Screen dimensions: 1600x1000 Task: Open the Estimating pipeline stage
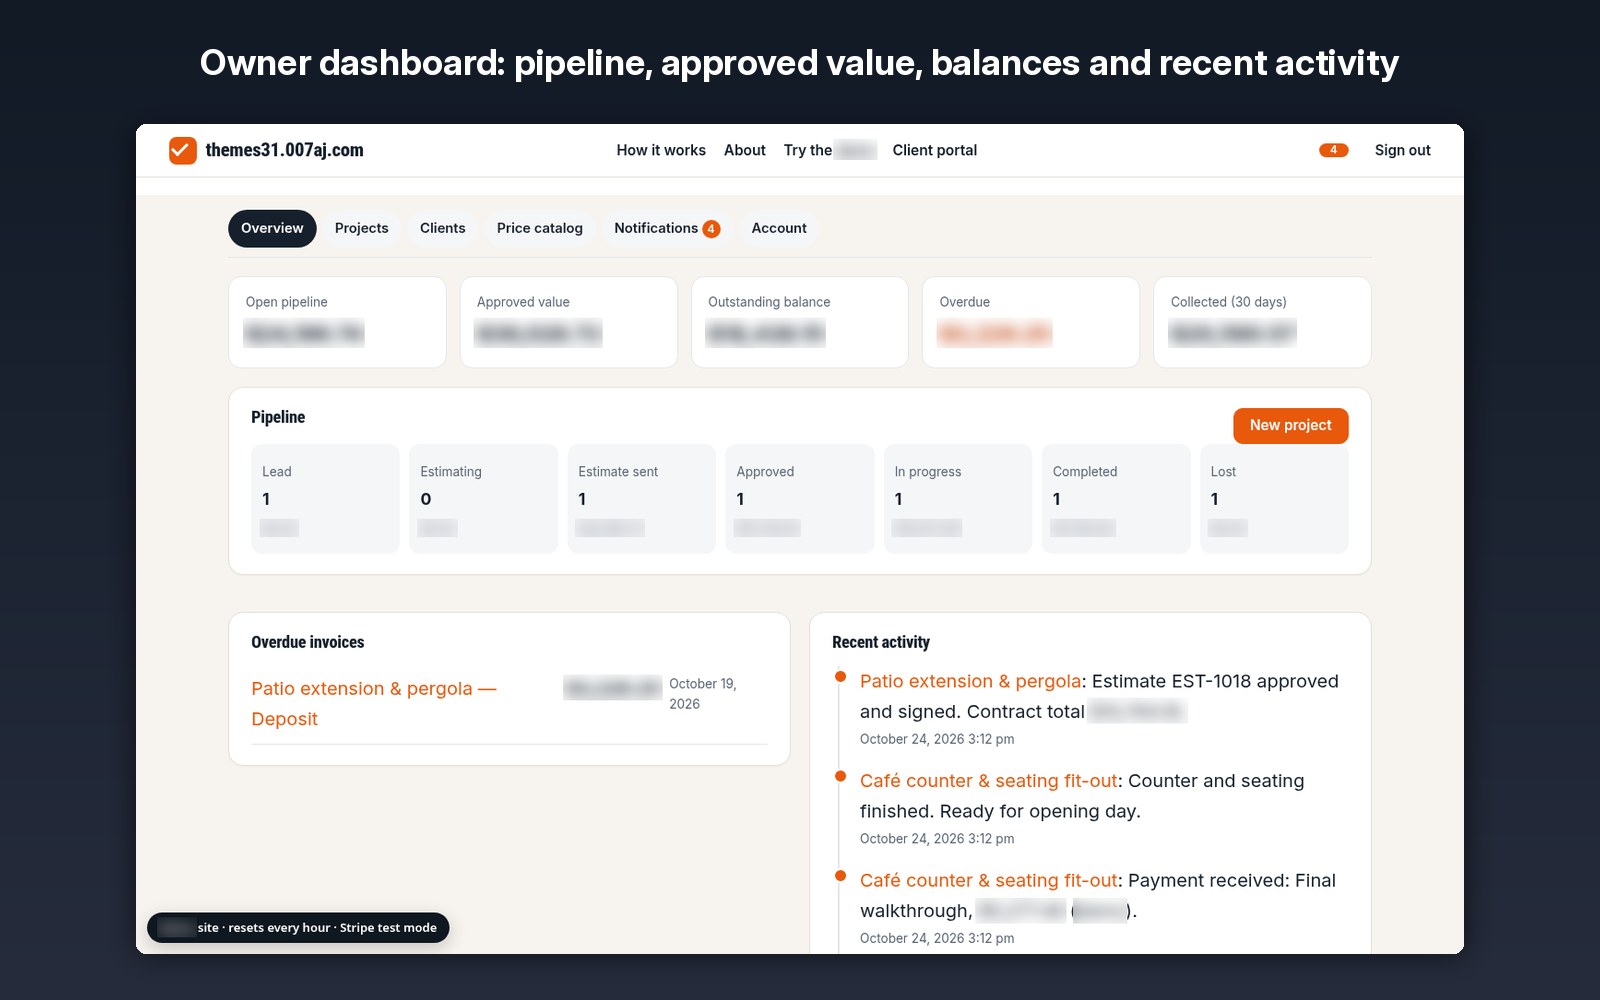pyautogui.click(x=483, y=498)
